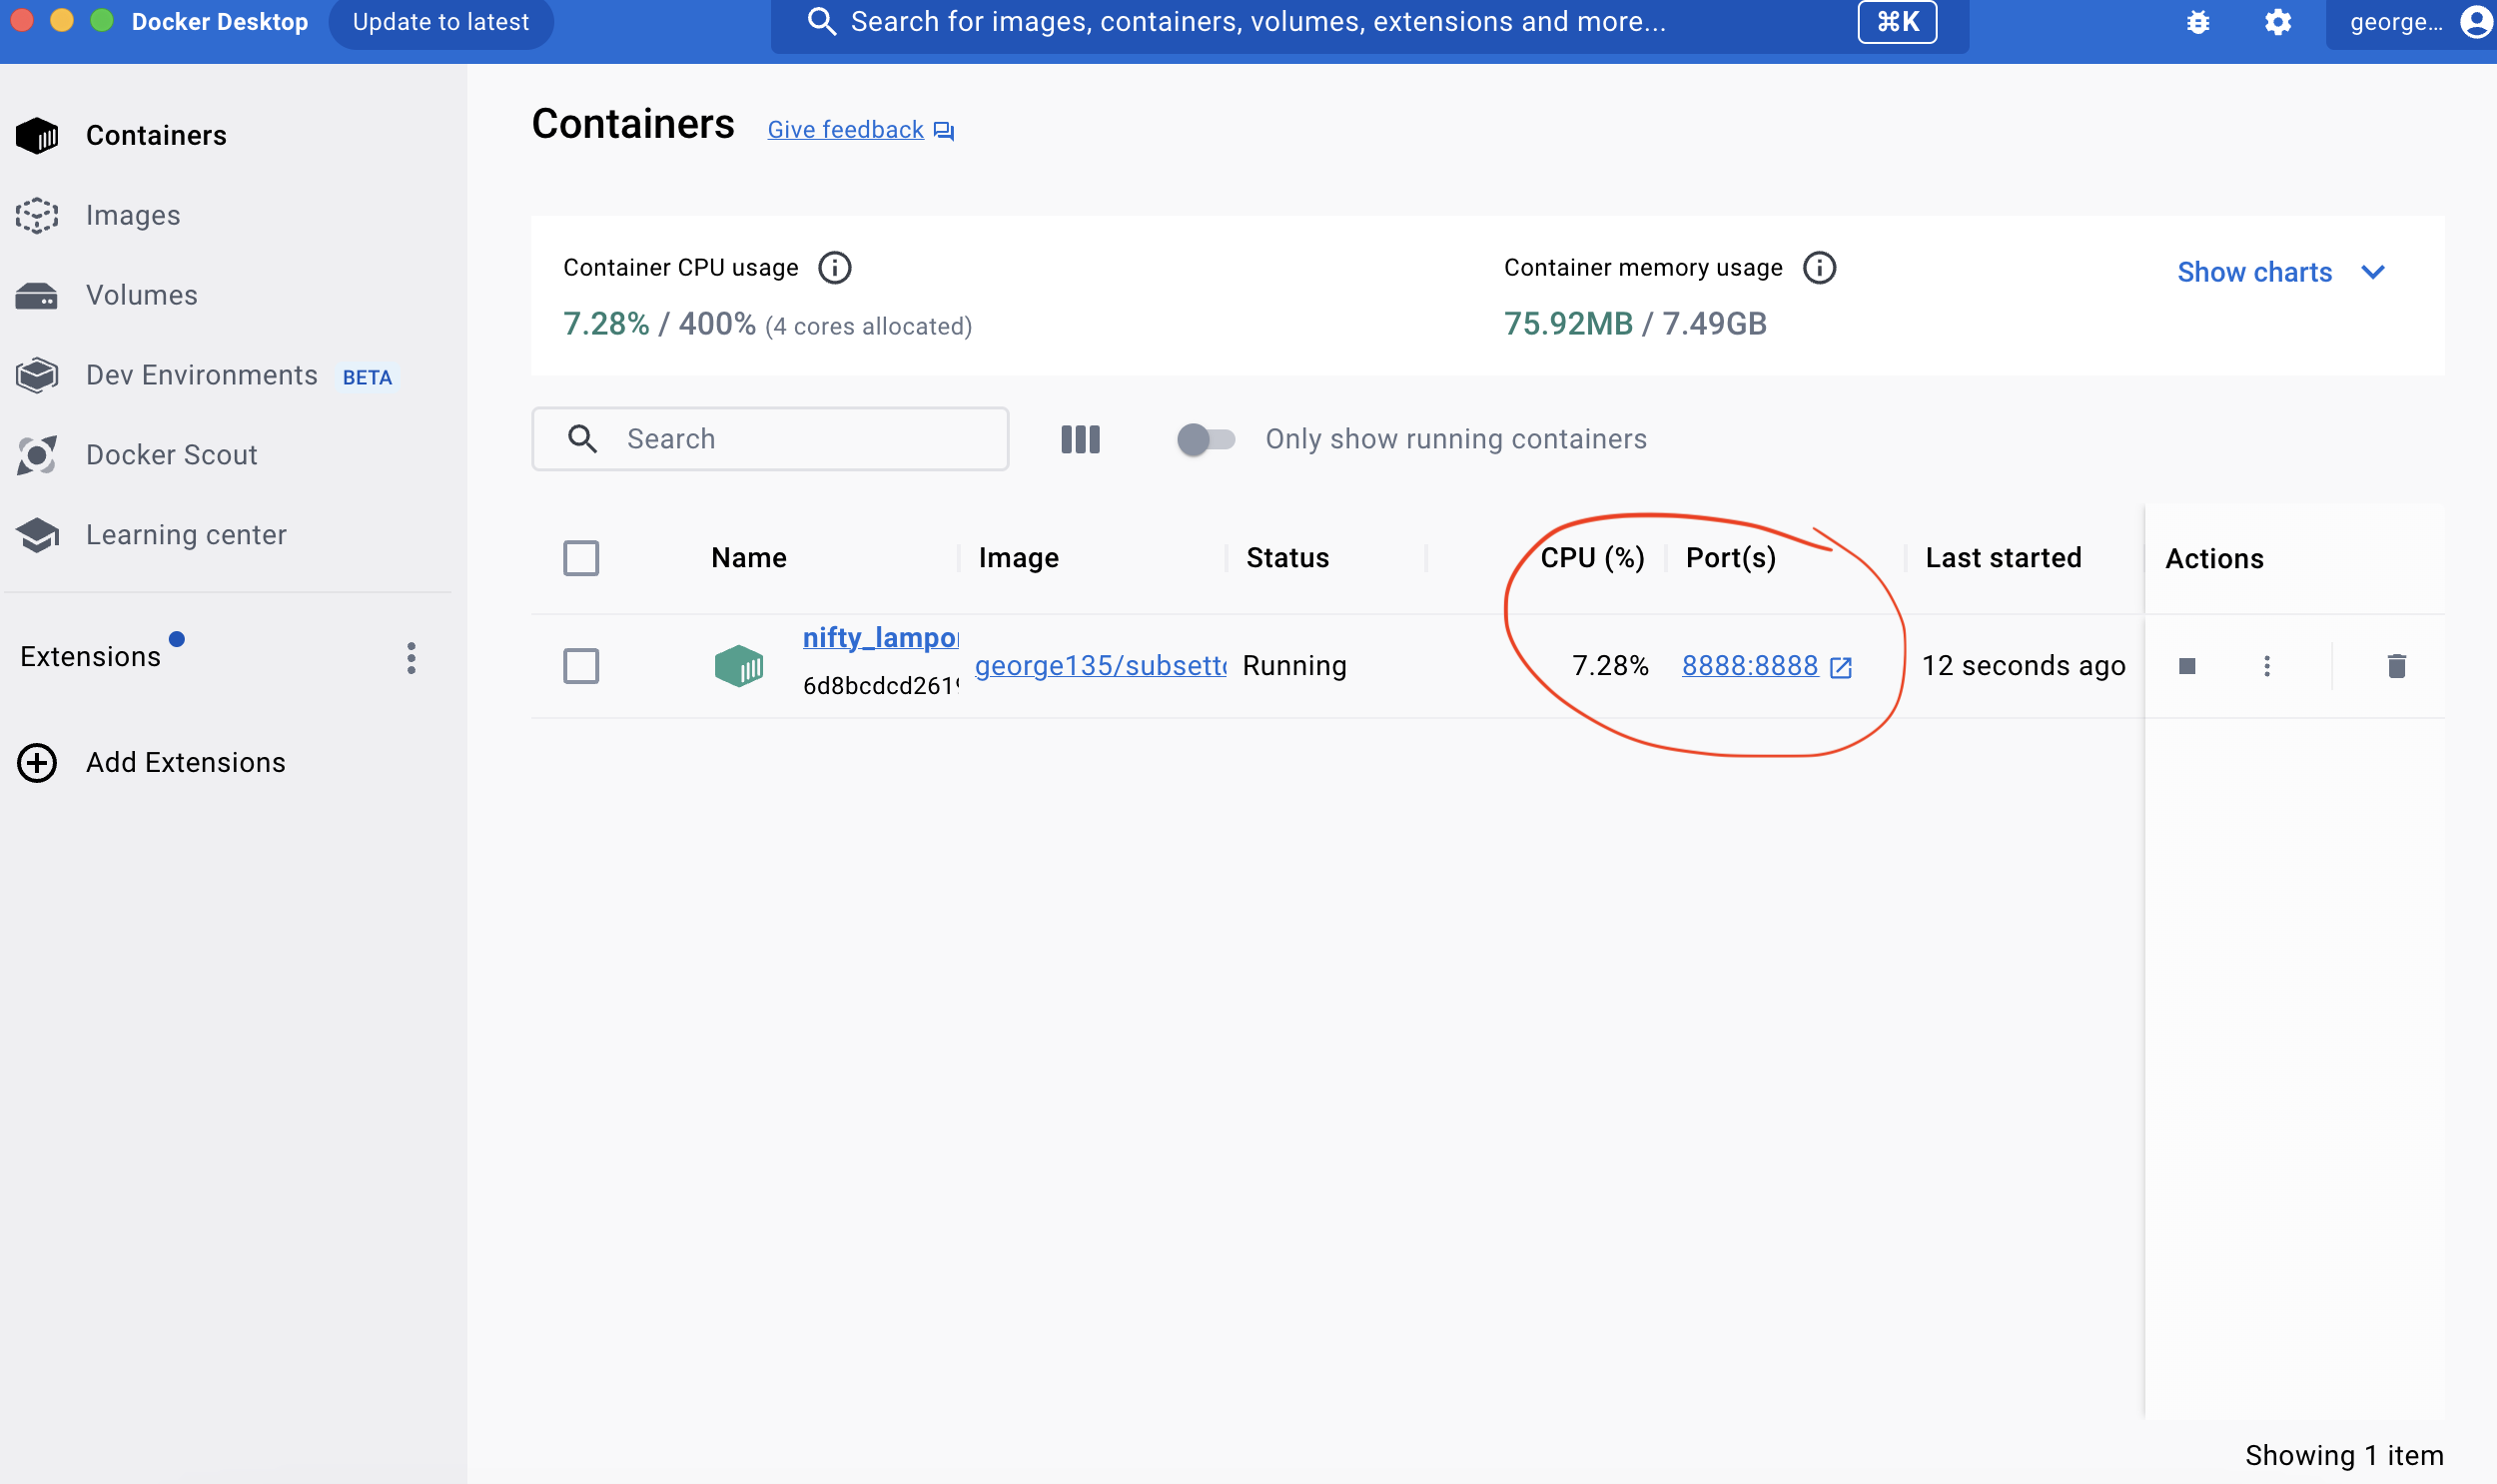The image size is (2497, 1484).
Task: Click the search input field
Action: [770, 438]
